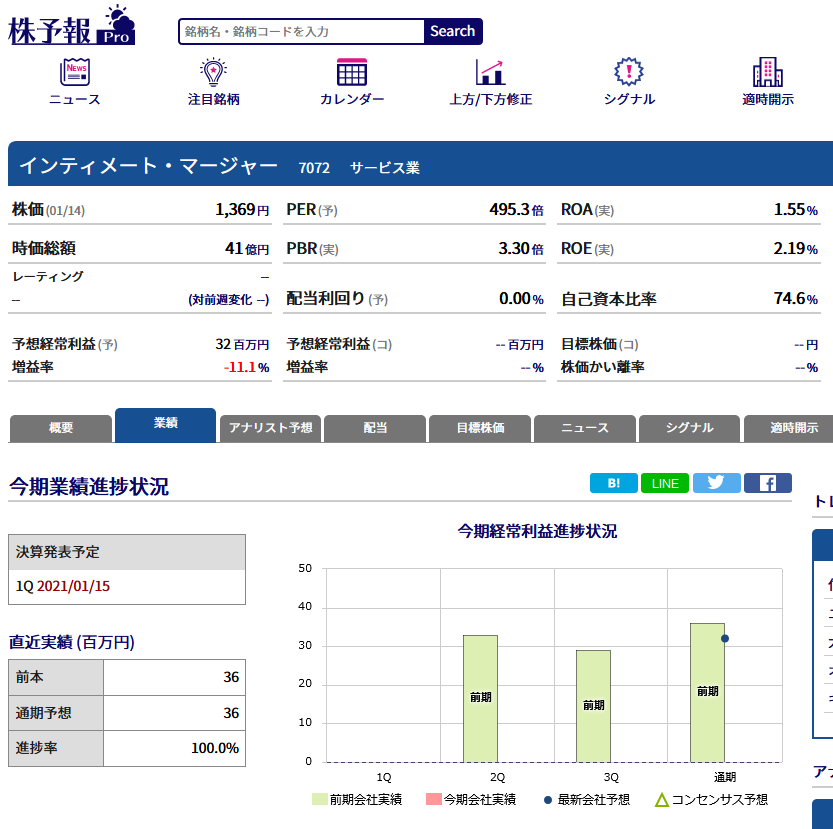
Task: Click the 株予報 Pro logo
Action: coord(72,26)
